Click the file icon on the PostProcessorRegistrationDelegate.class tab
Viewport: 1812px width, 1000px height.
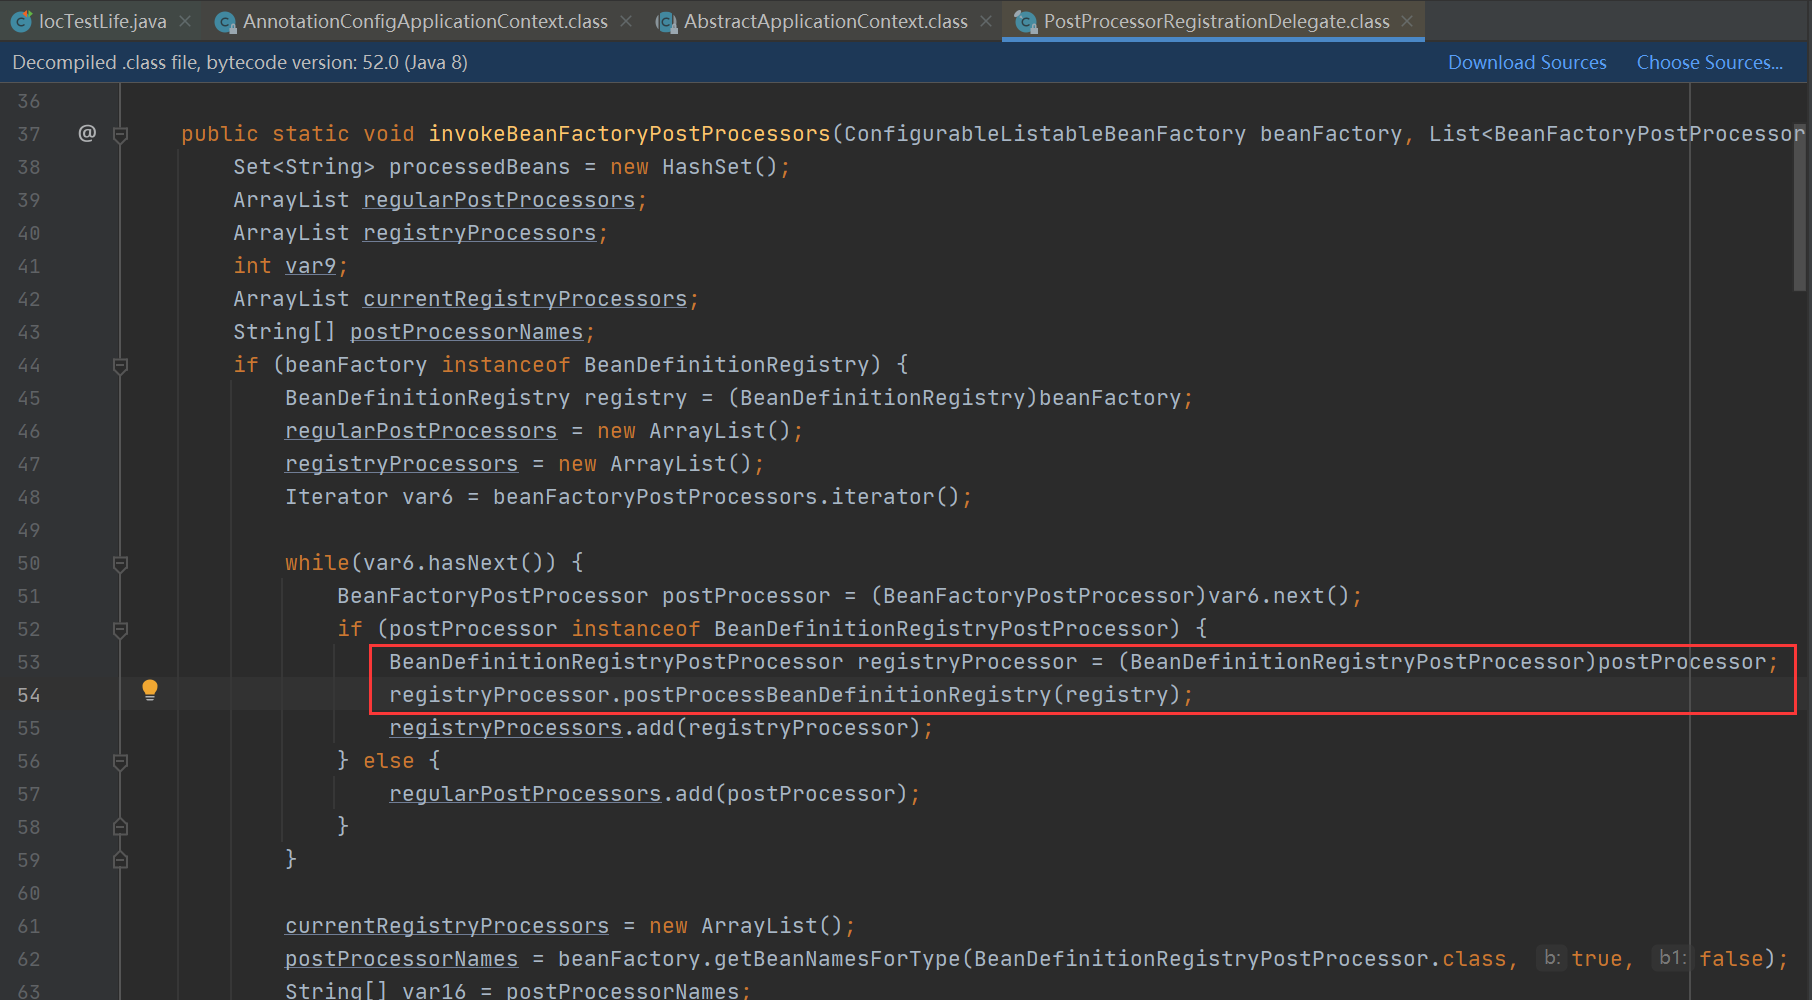tap(1025, 21)
